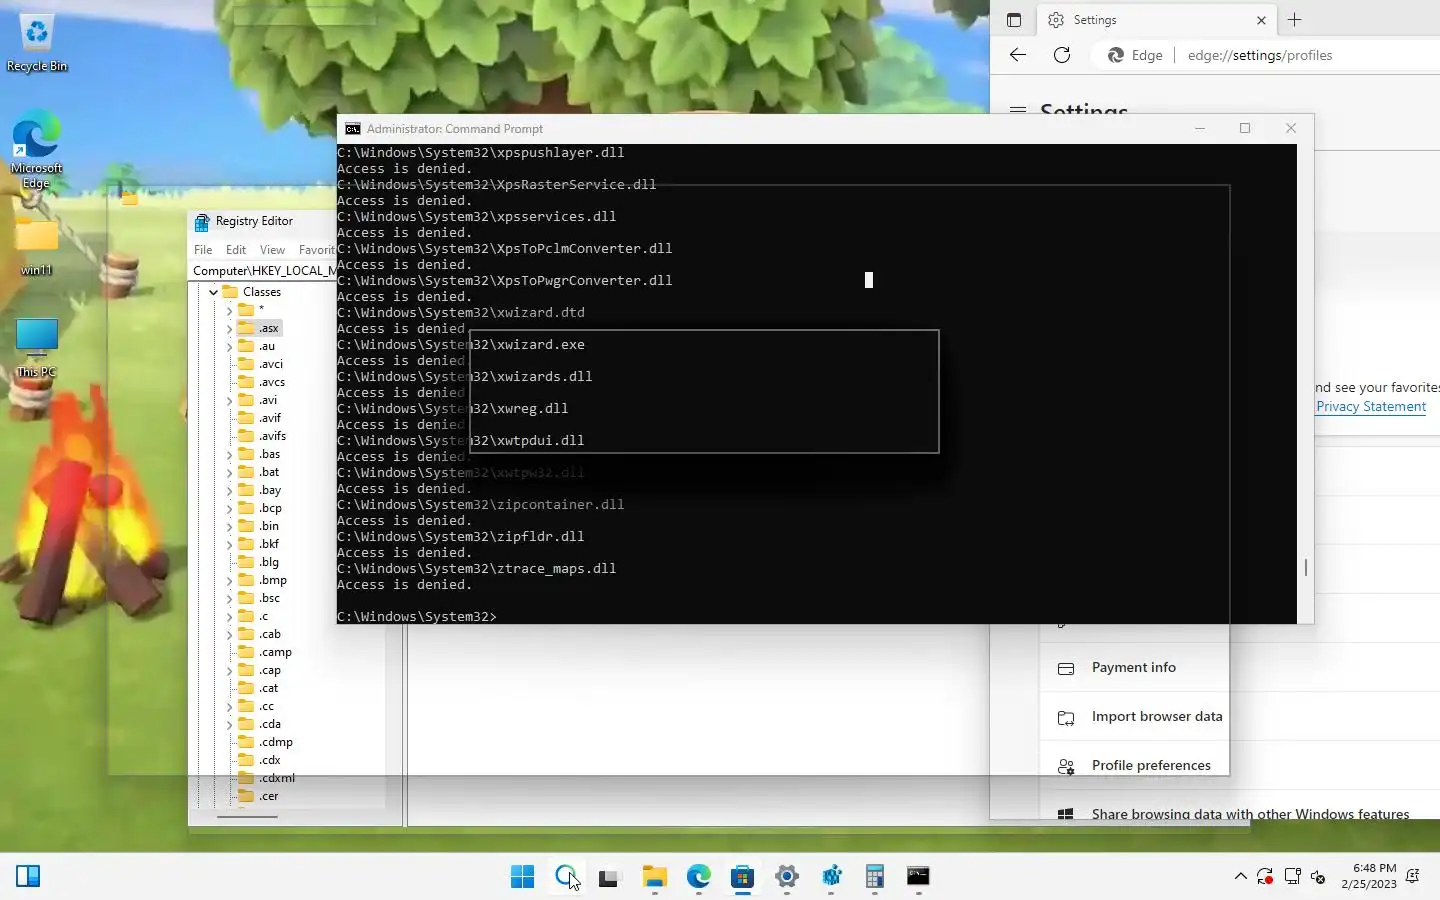Select .avci registry key

coord(271,364)
